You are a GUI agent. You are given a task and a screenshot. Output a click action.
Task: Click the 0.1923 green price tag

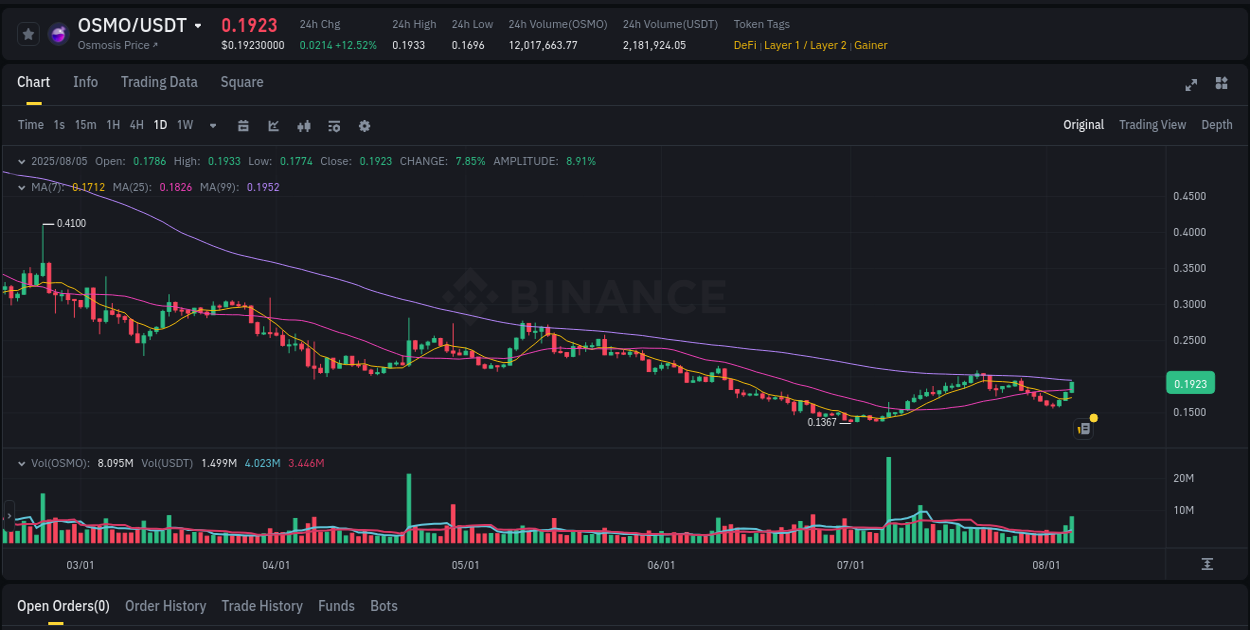1190,382
